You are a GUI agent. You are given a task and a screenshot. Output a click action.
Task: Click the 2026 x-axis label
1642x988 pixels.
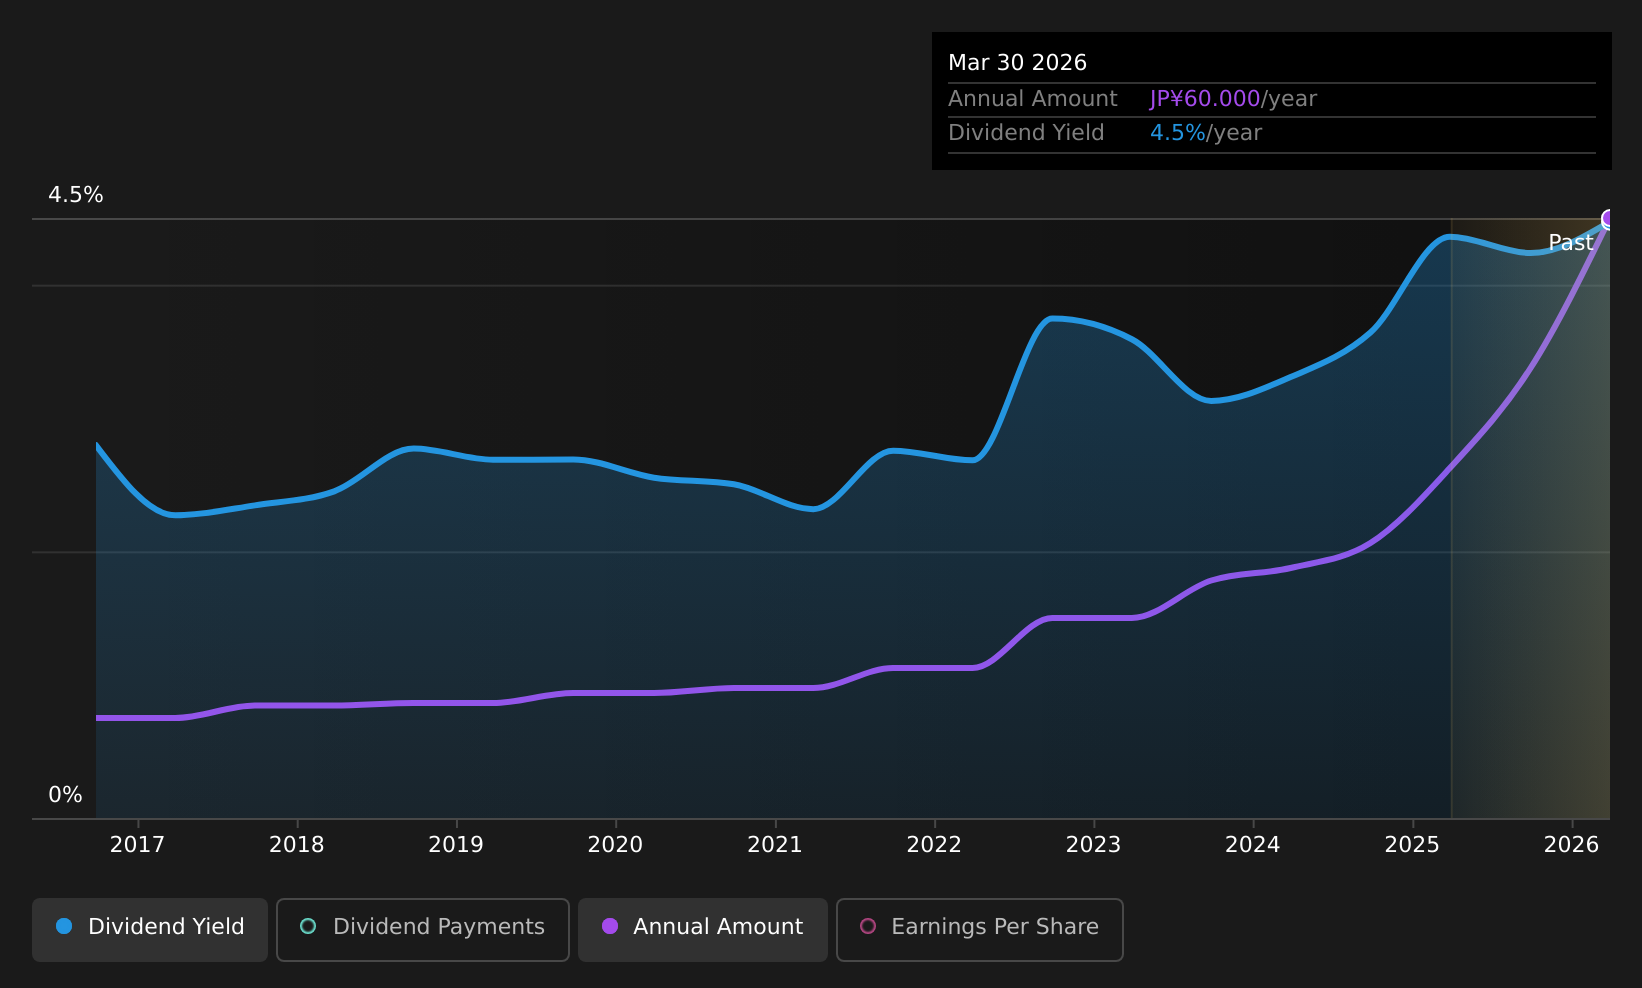pyautogui.click(x=1572, y=845)
